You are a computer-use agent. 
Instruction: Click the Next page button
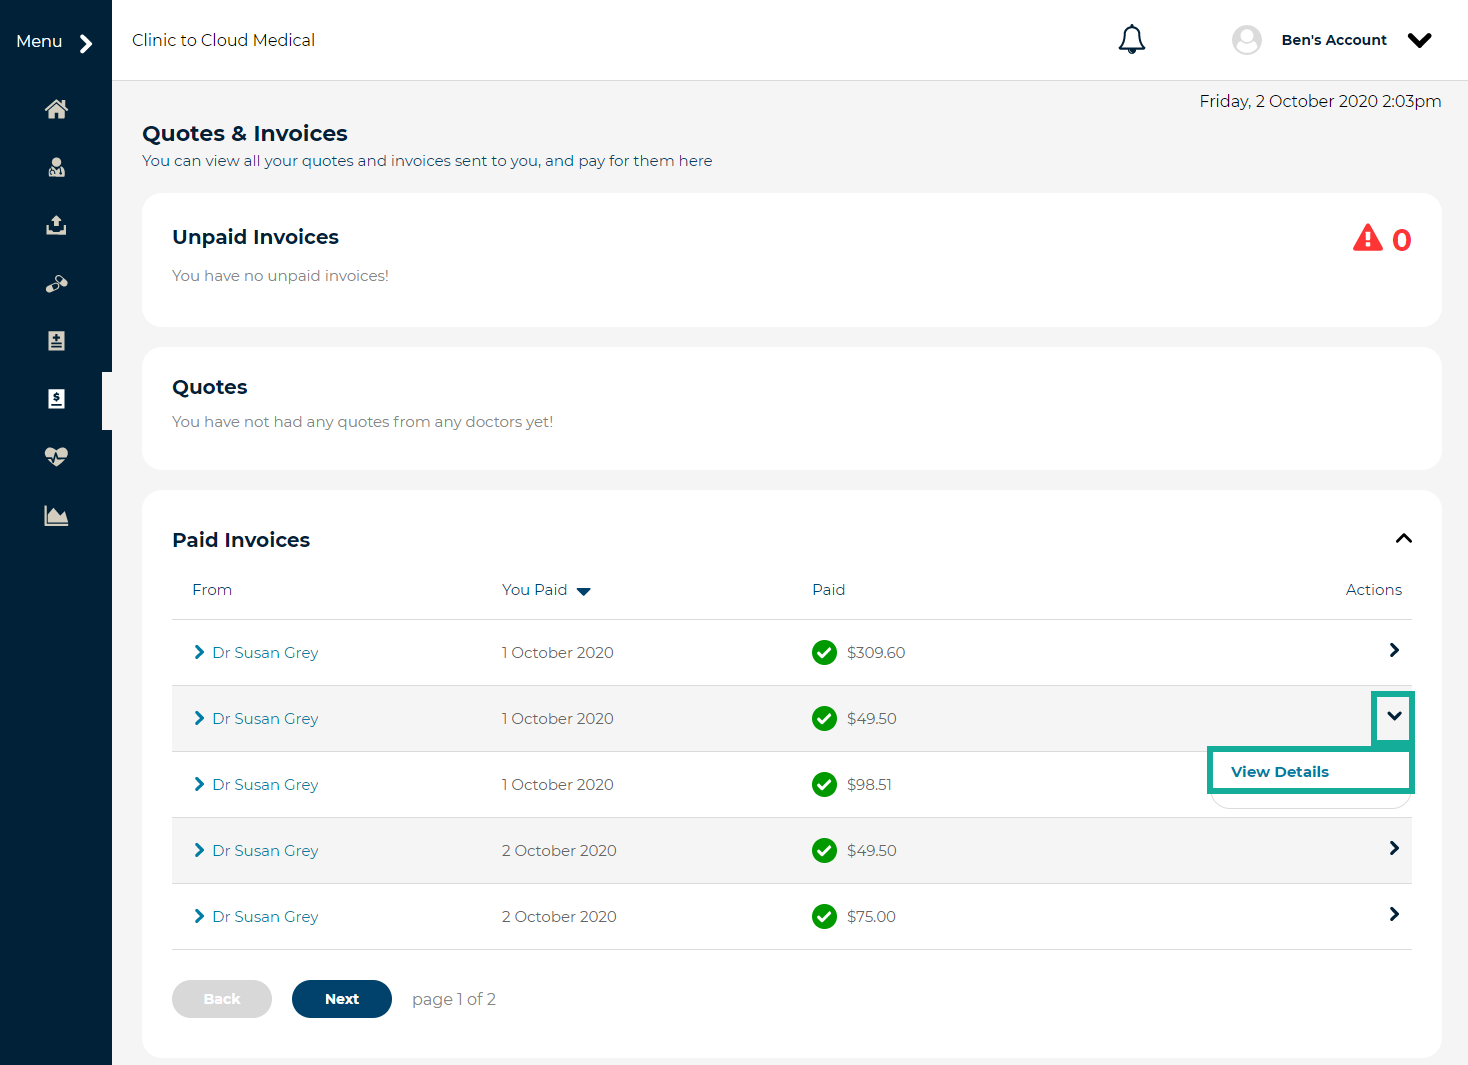(341, 999)
